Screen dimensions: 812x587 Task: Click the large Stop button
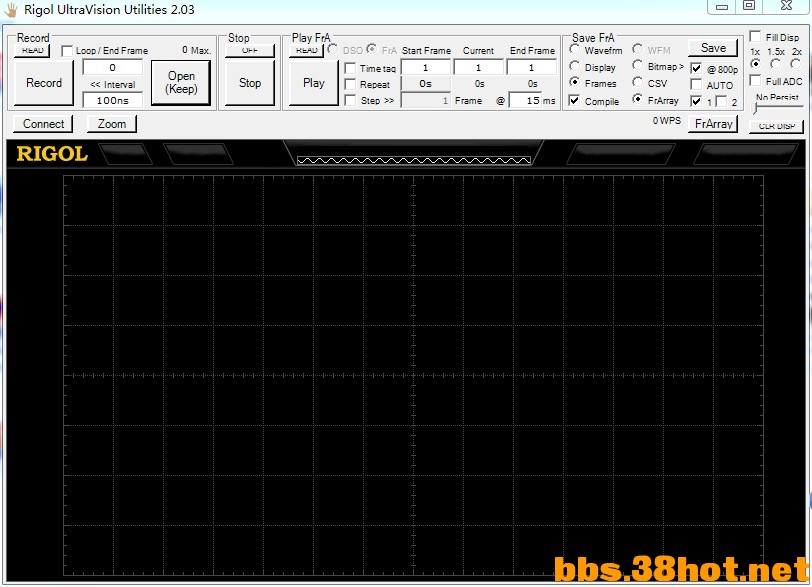(250, 83)
